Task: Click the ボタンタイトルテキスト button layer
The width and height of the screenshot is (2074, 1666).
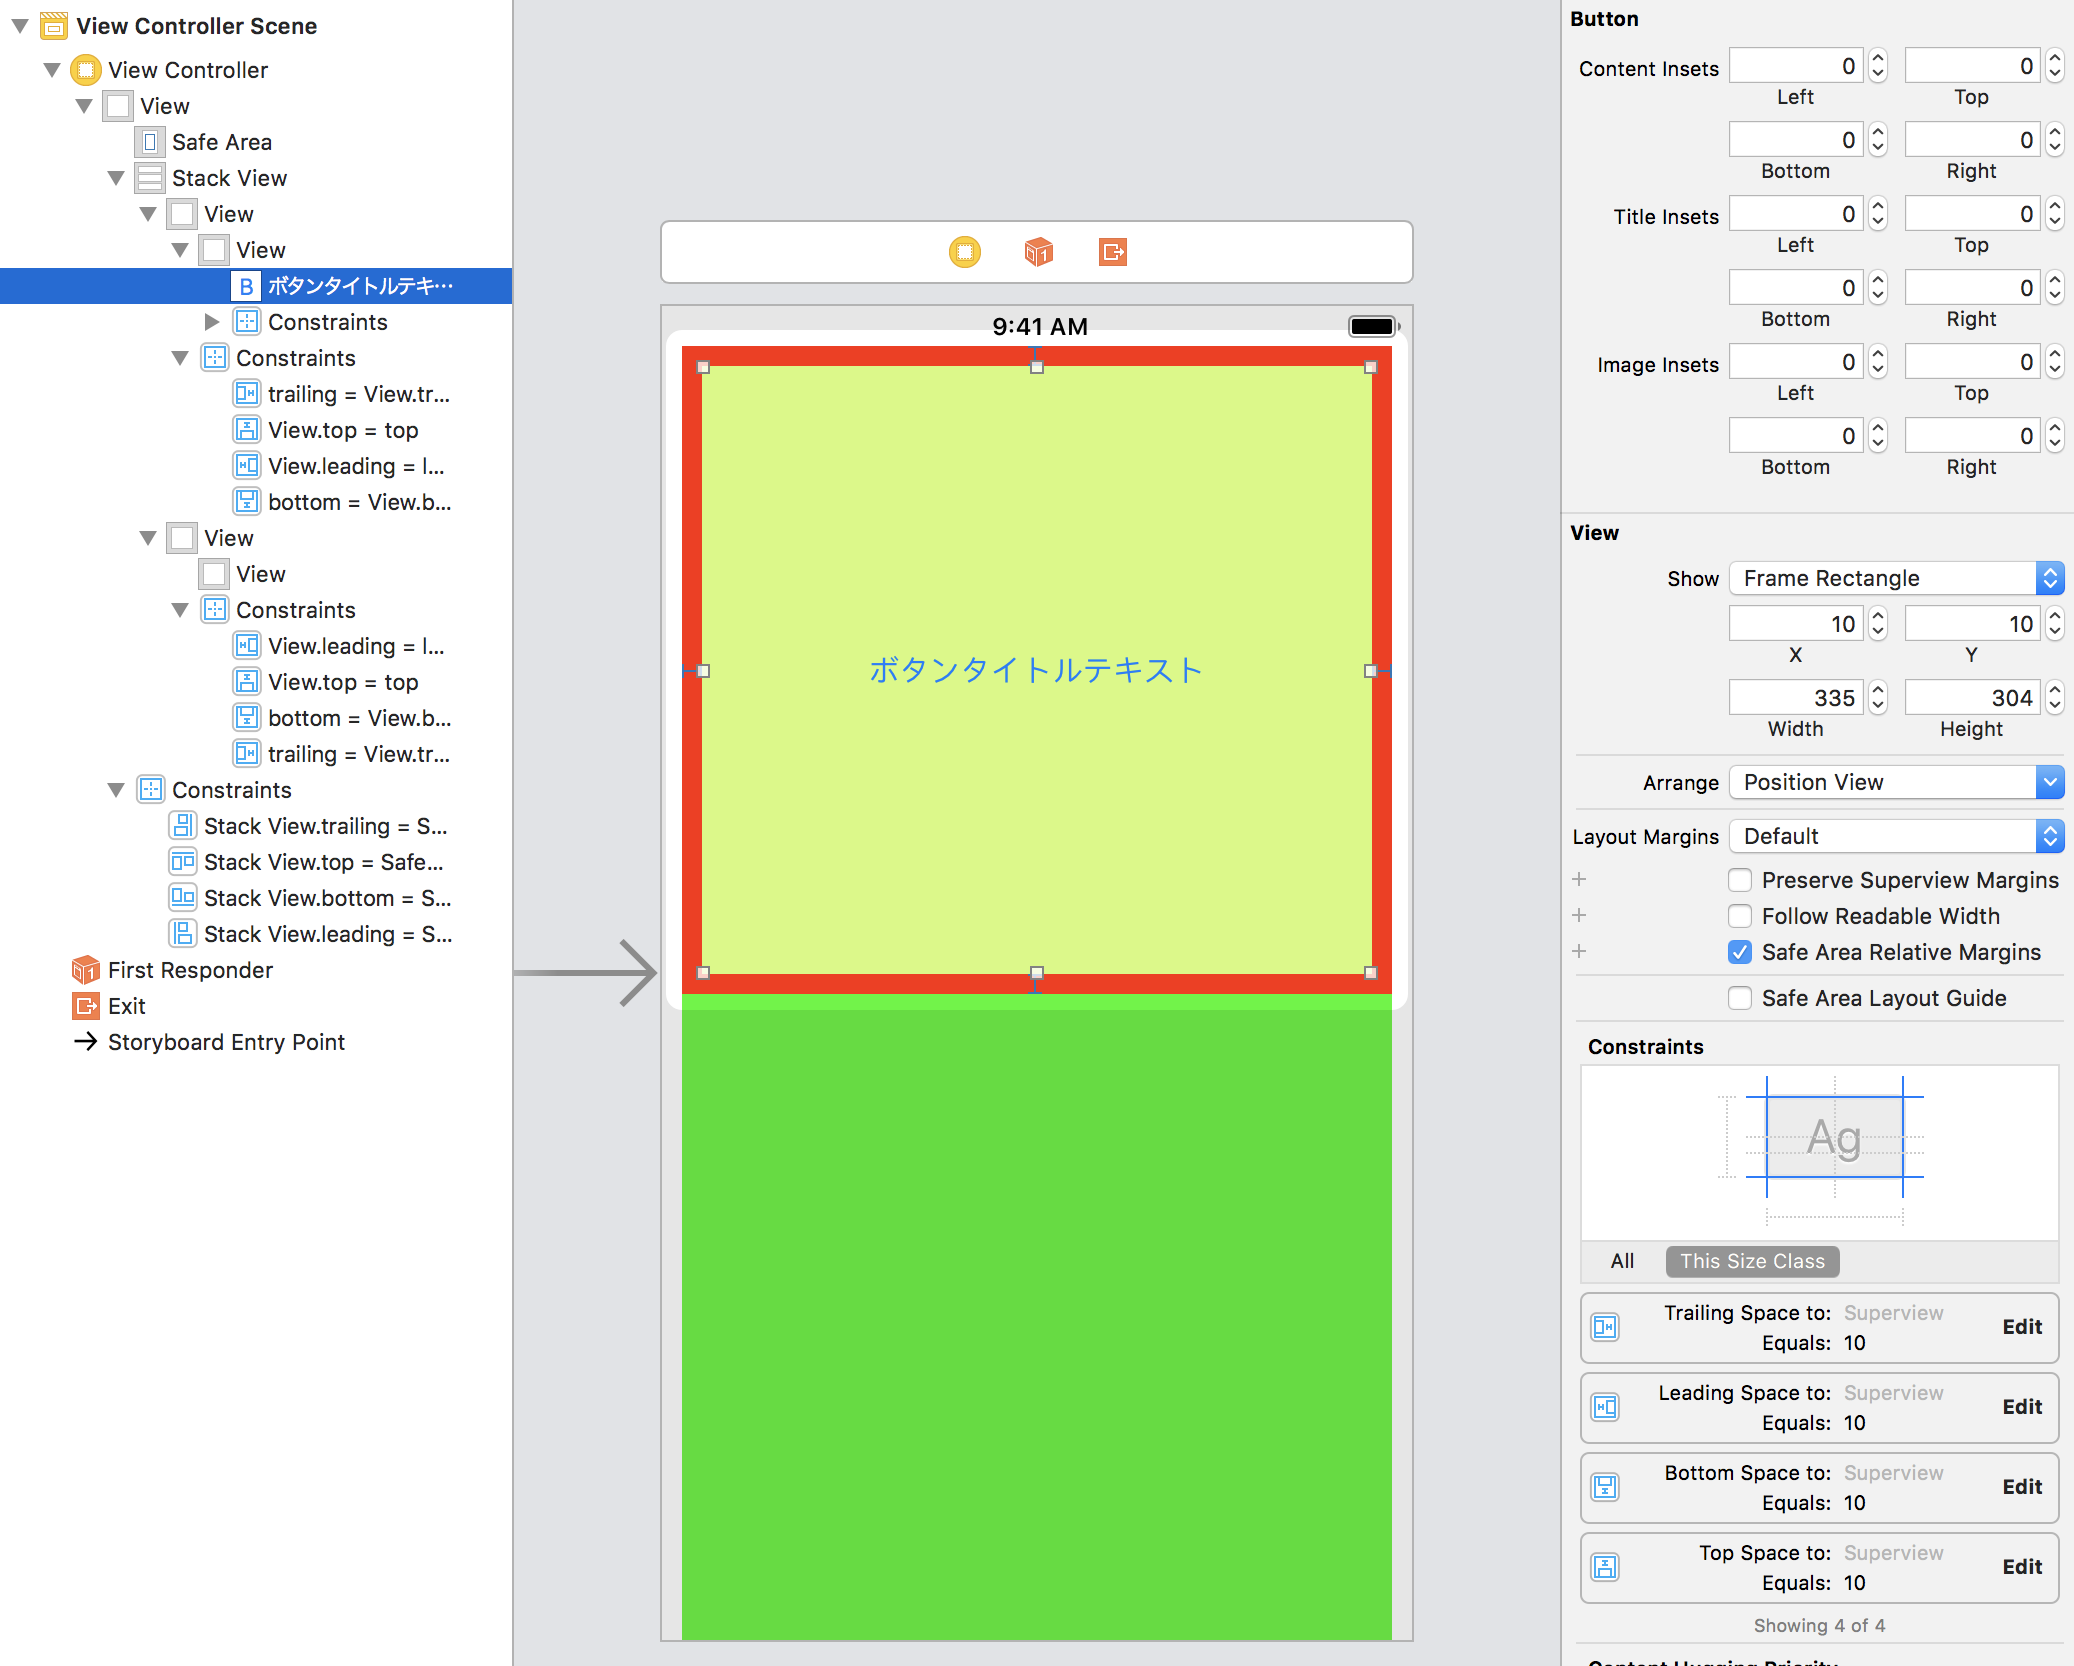Action: coord(362,284)
